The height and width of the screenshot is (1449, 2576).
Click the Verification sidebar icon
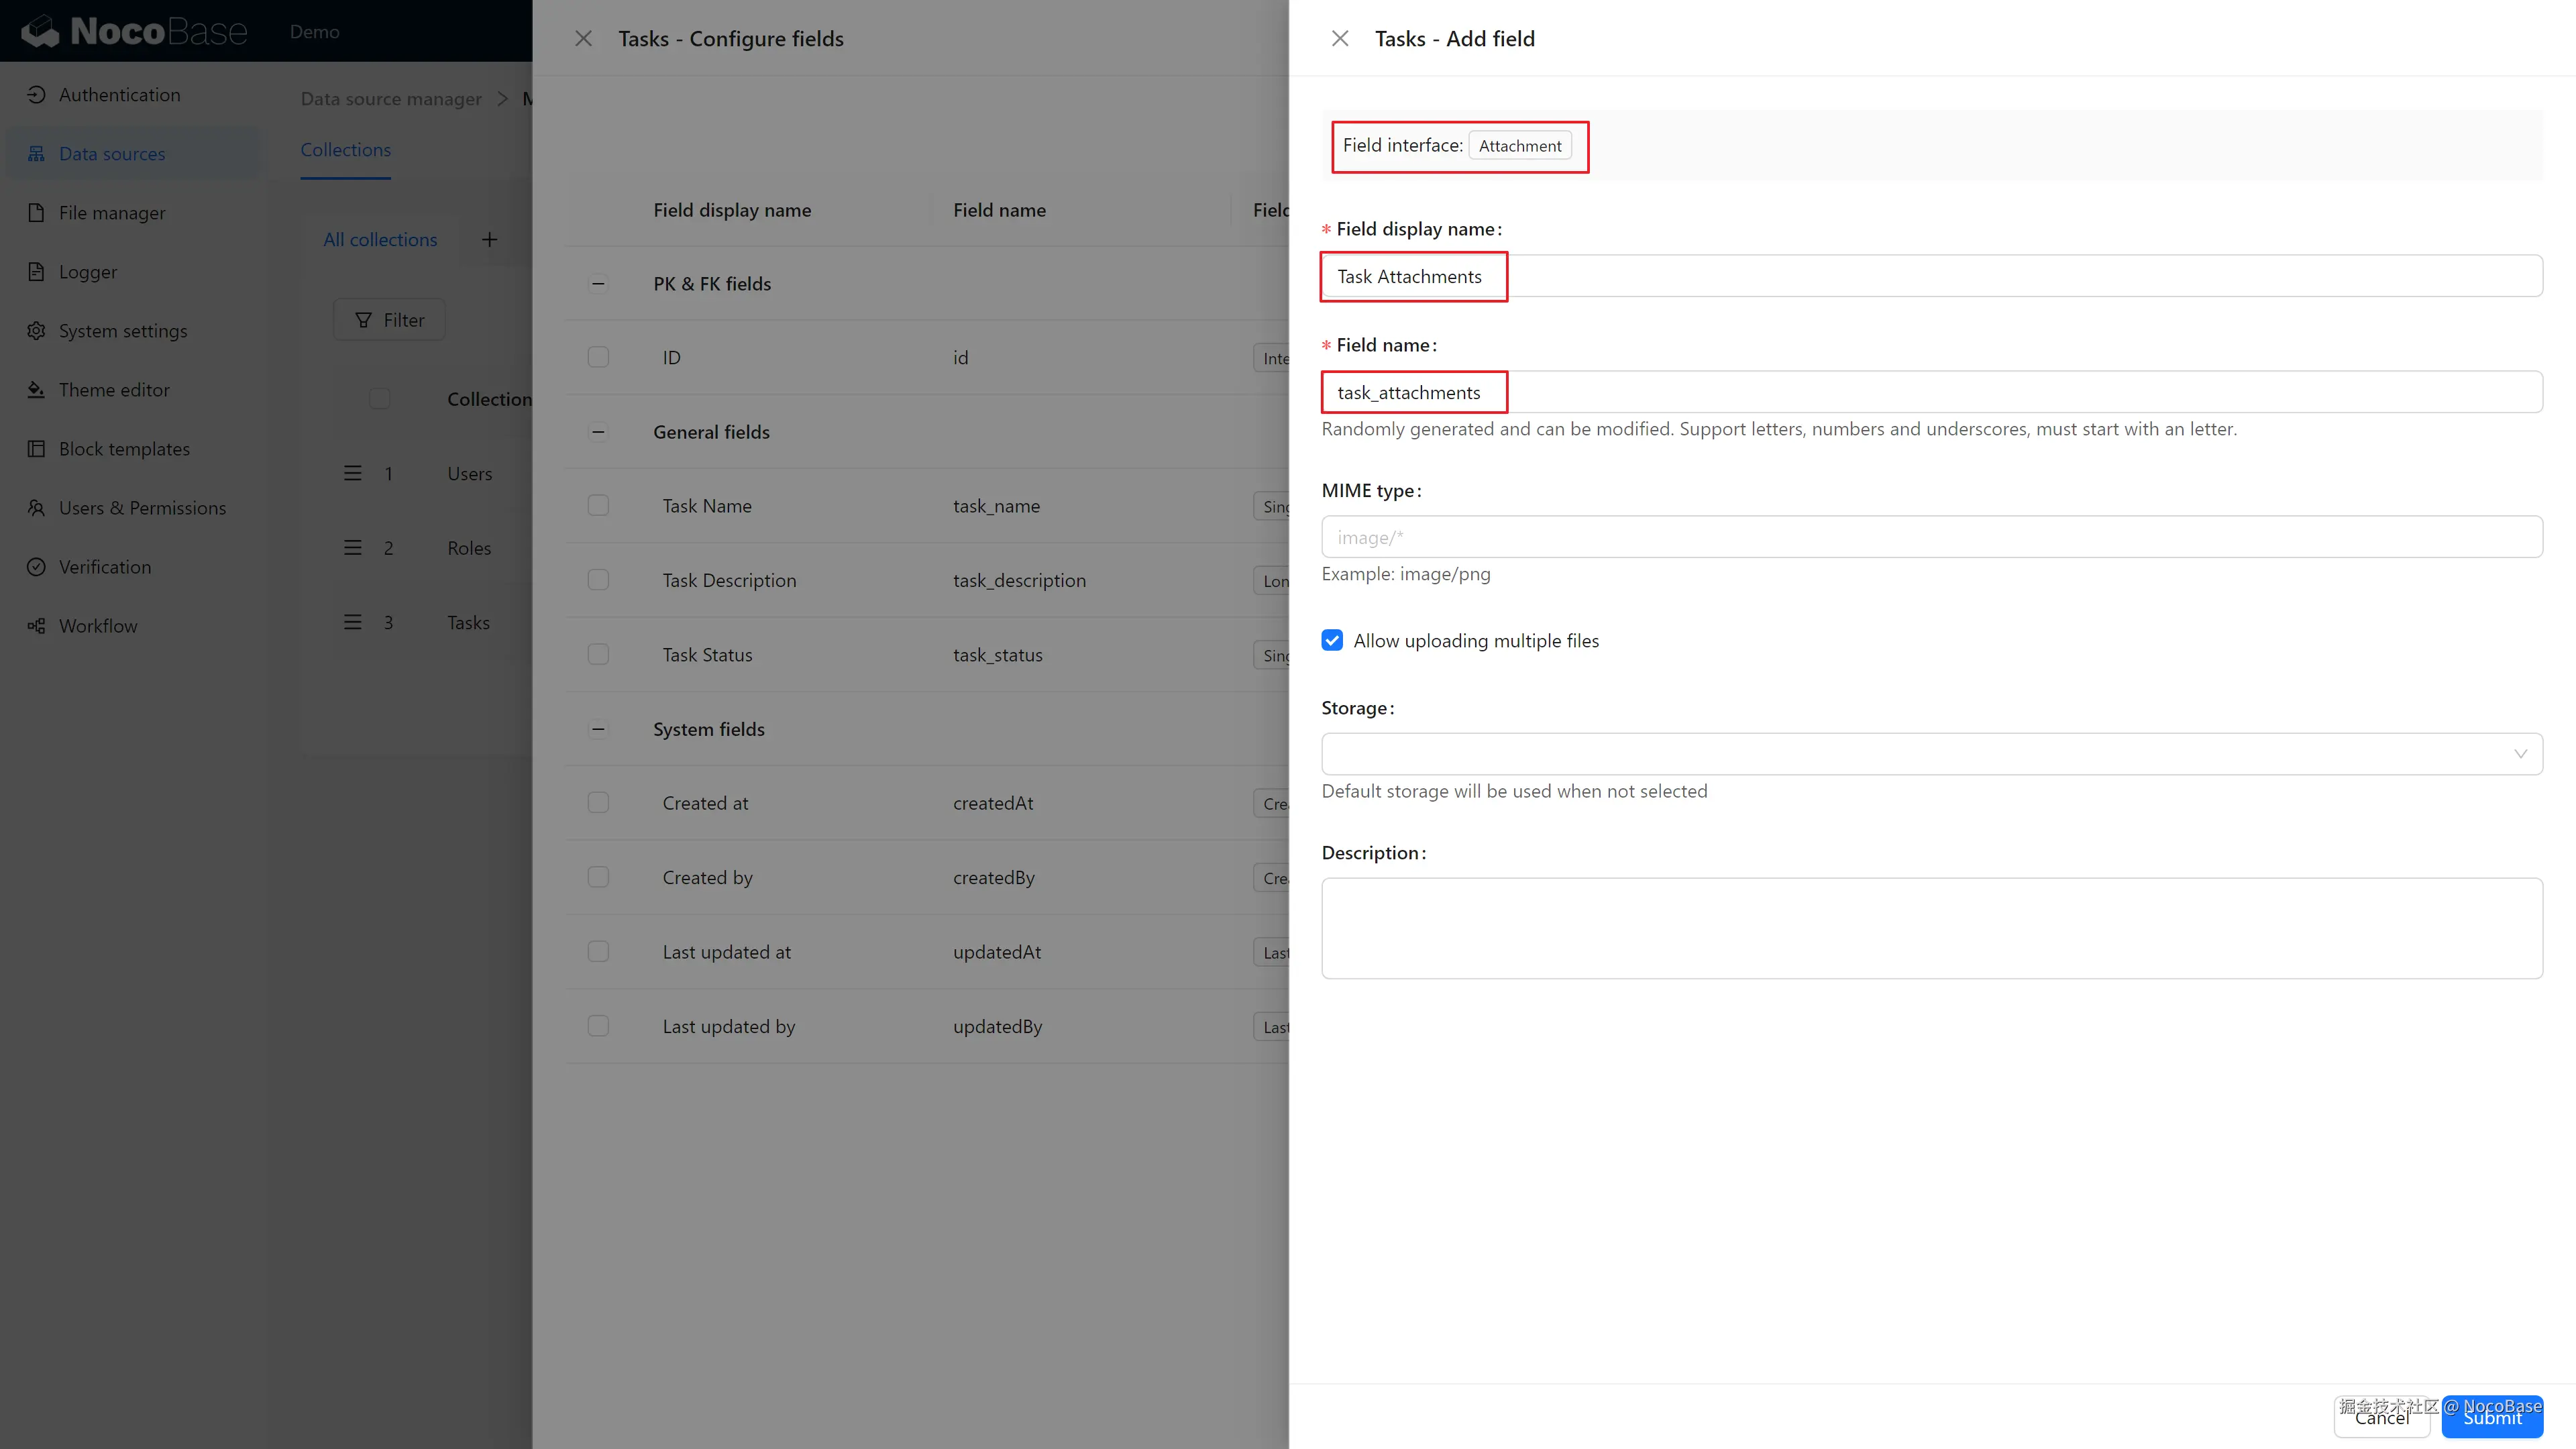pos(36,567)
